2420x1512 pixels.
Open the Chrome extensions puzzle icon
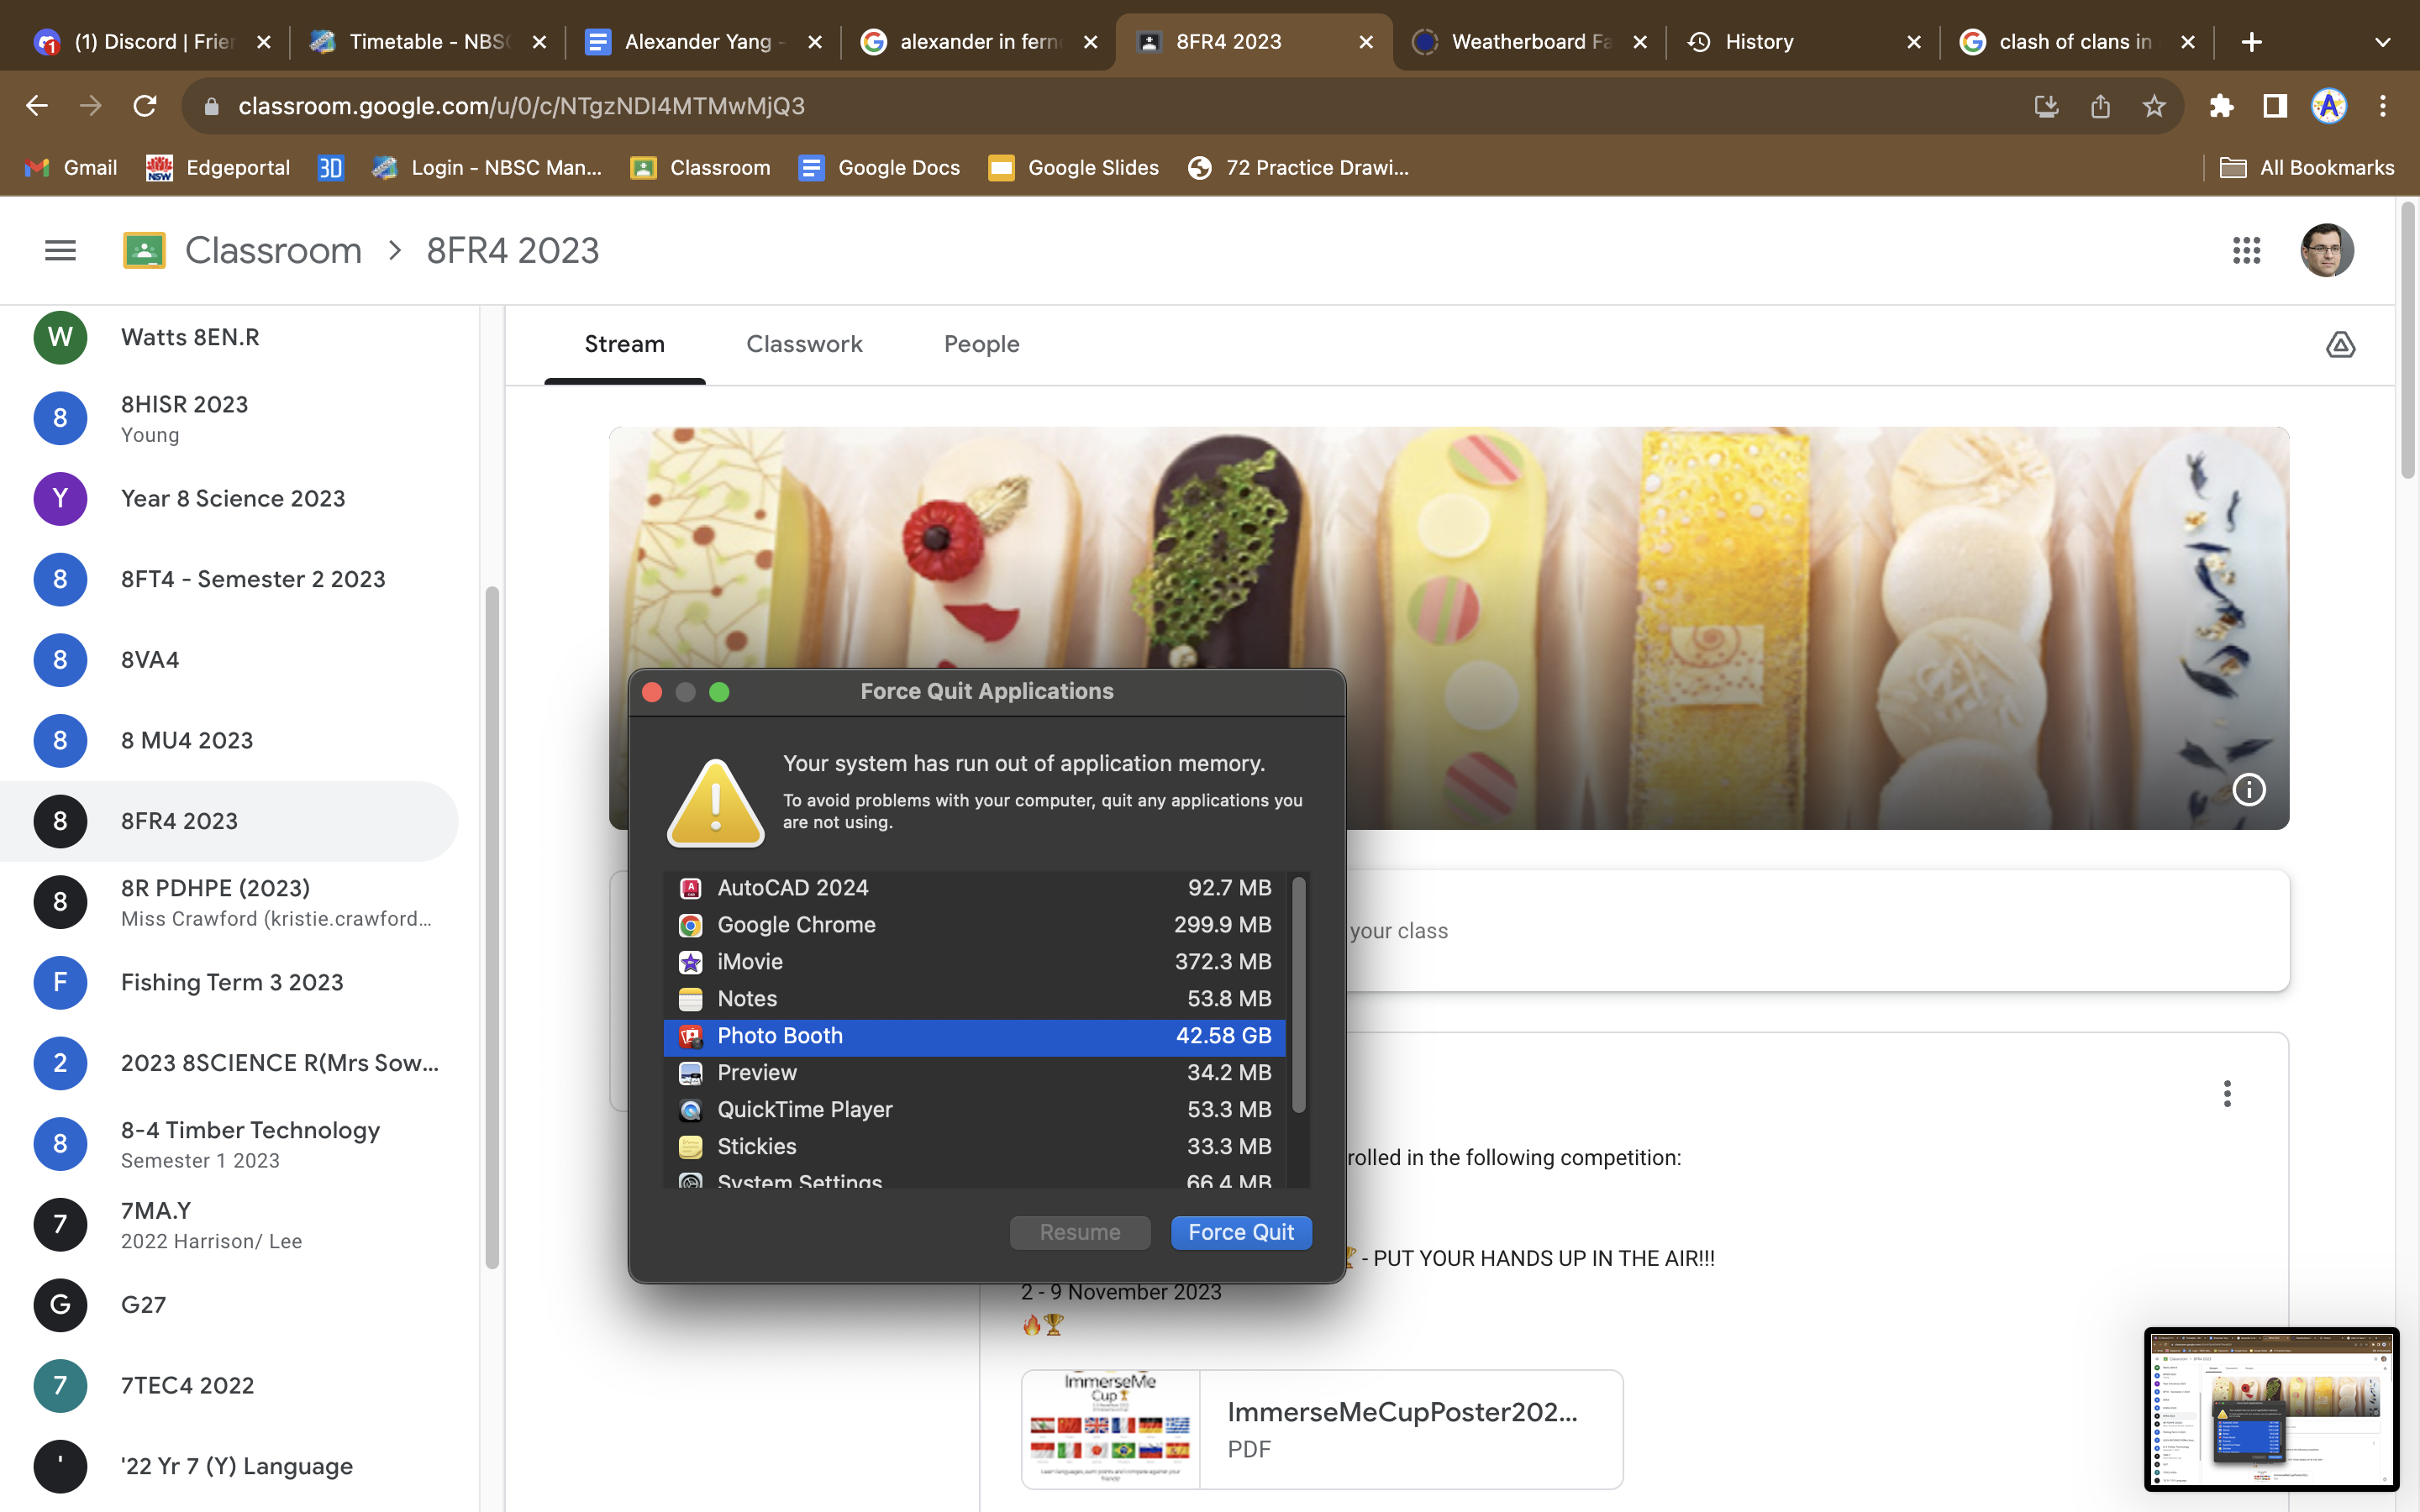pos(2221,106)
